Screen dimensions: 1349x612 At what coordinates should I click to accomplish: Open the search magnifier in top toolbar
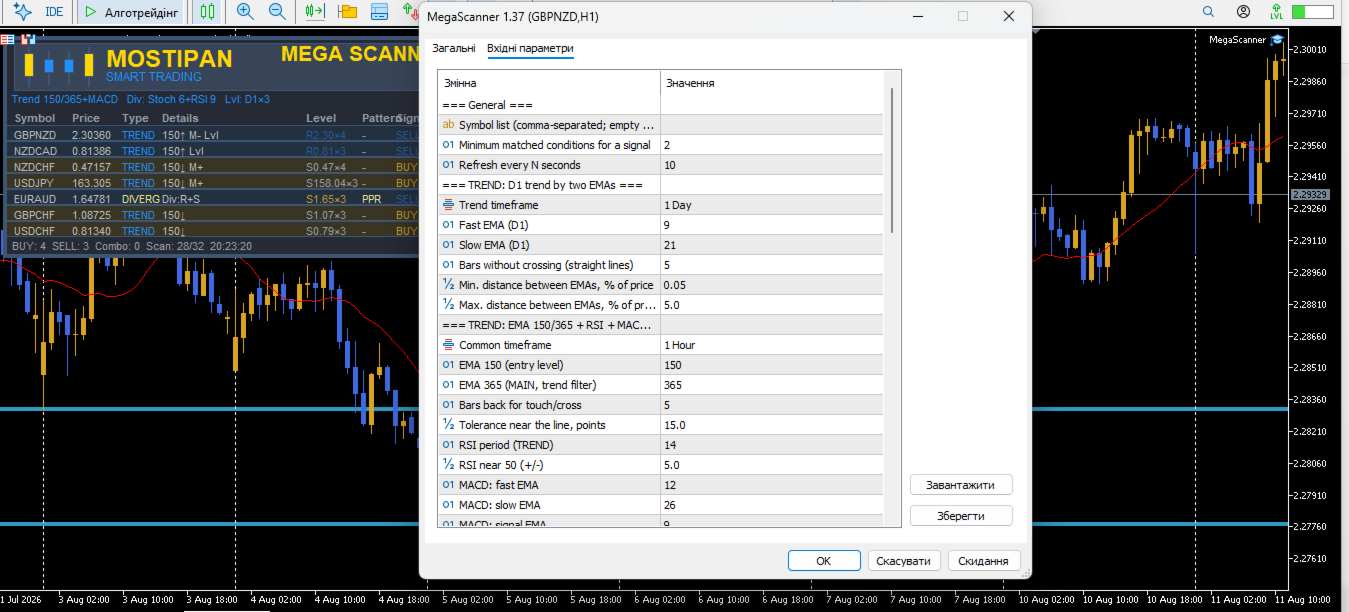coord(1209,12)
